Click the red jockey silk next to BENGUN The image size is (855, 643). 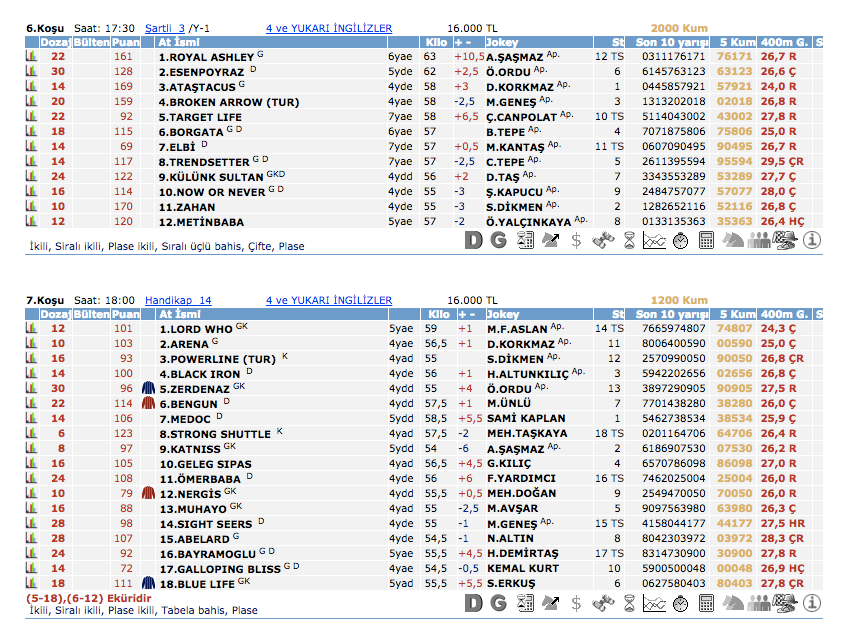(x=148, y=403)
